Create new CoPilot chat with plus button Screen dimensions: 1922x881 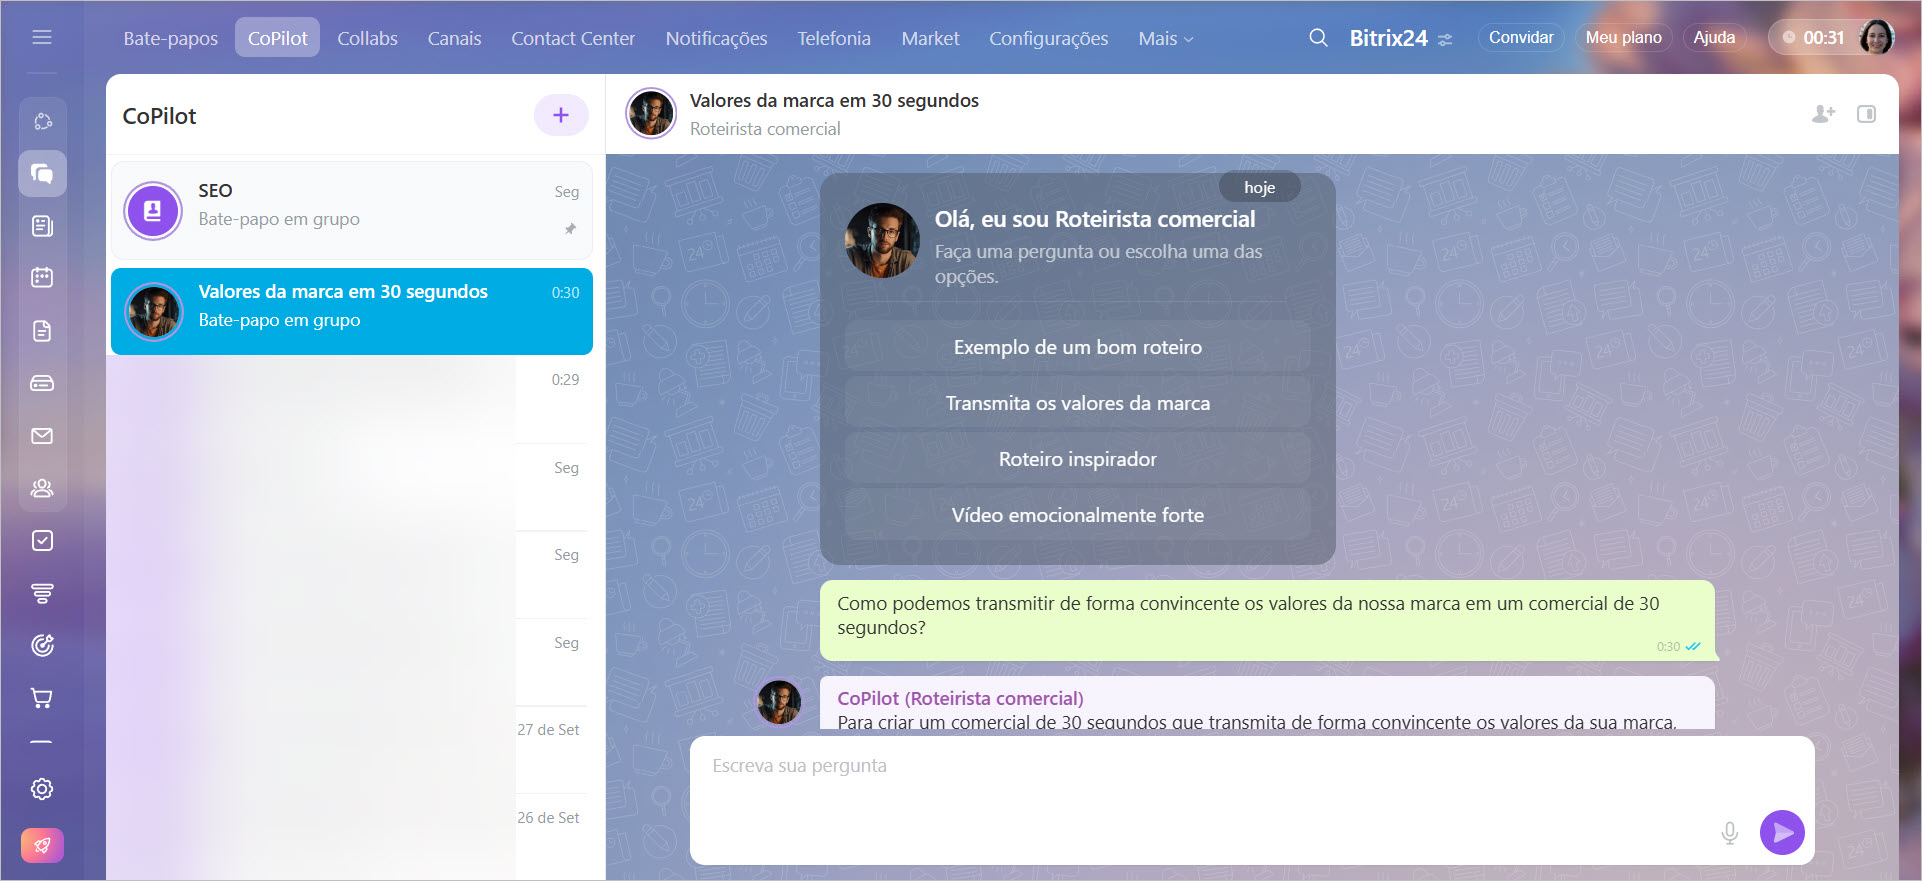click(x=561, y=115)
